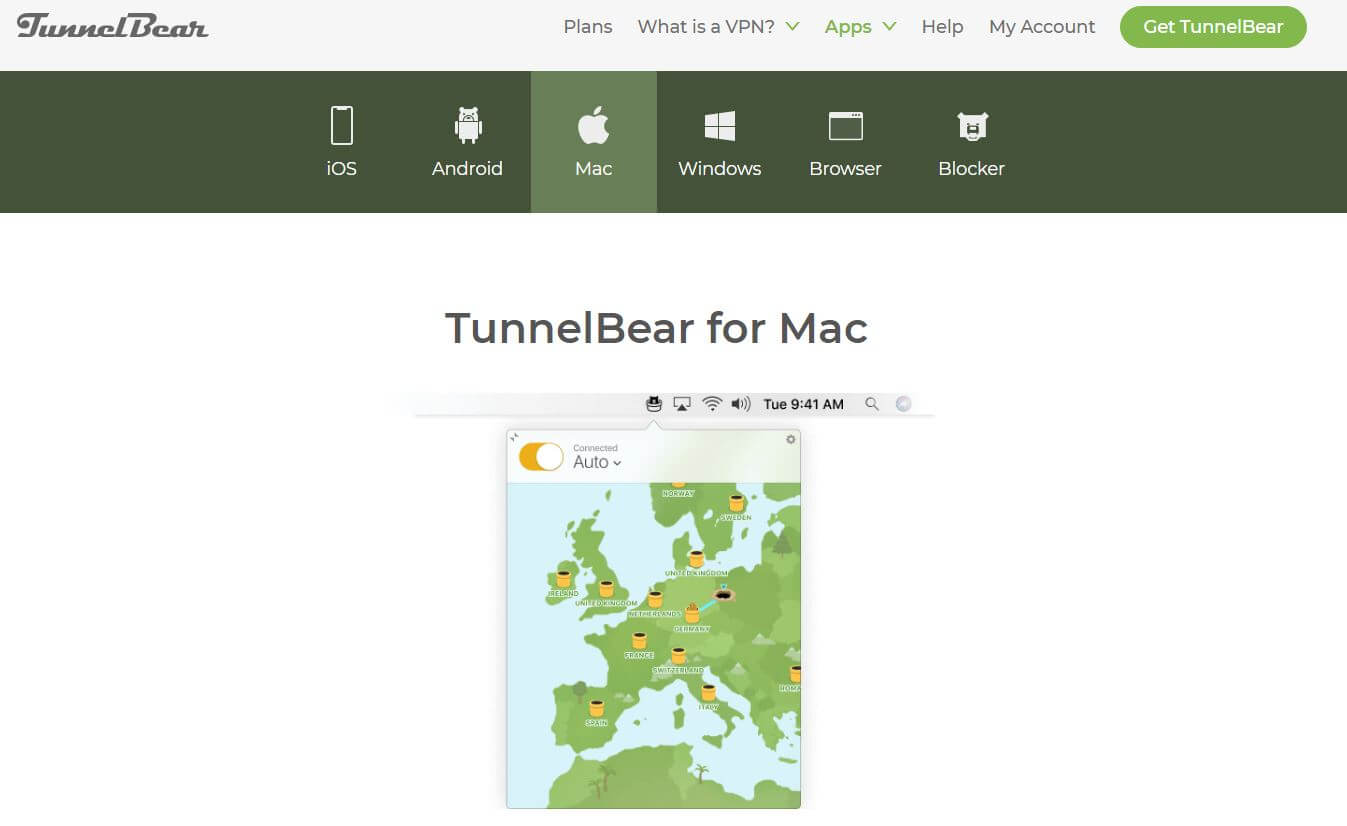This screenshot has width=1347, height=826.
Task: Click the Tue 9:41 AM clock
Action: point(803,404)
